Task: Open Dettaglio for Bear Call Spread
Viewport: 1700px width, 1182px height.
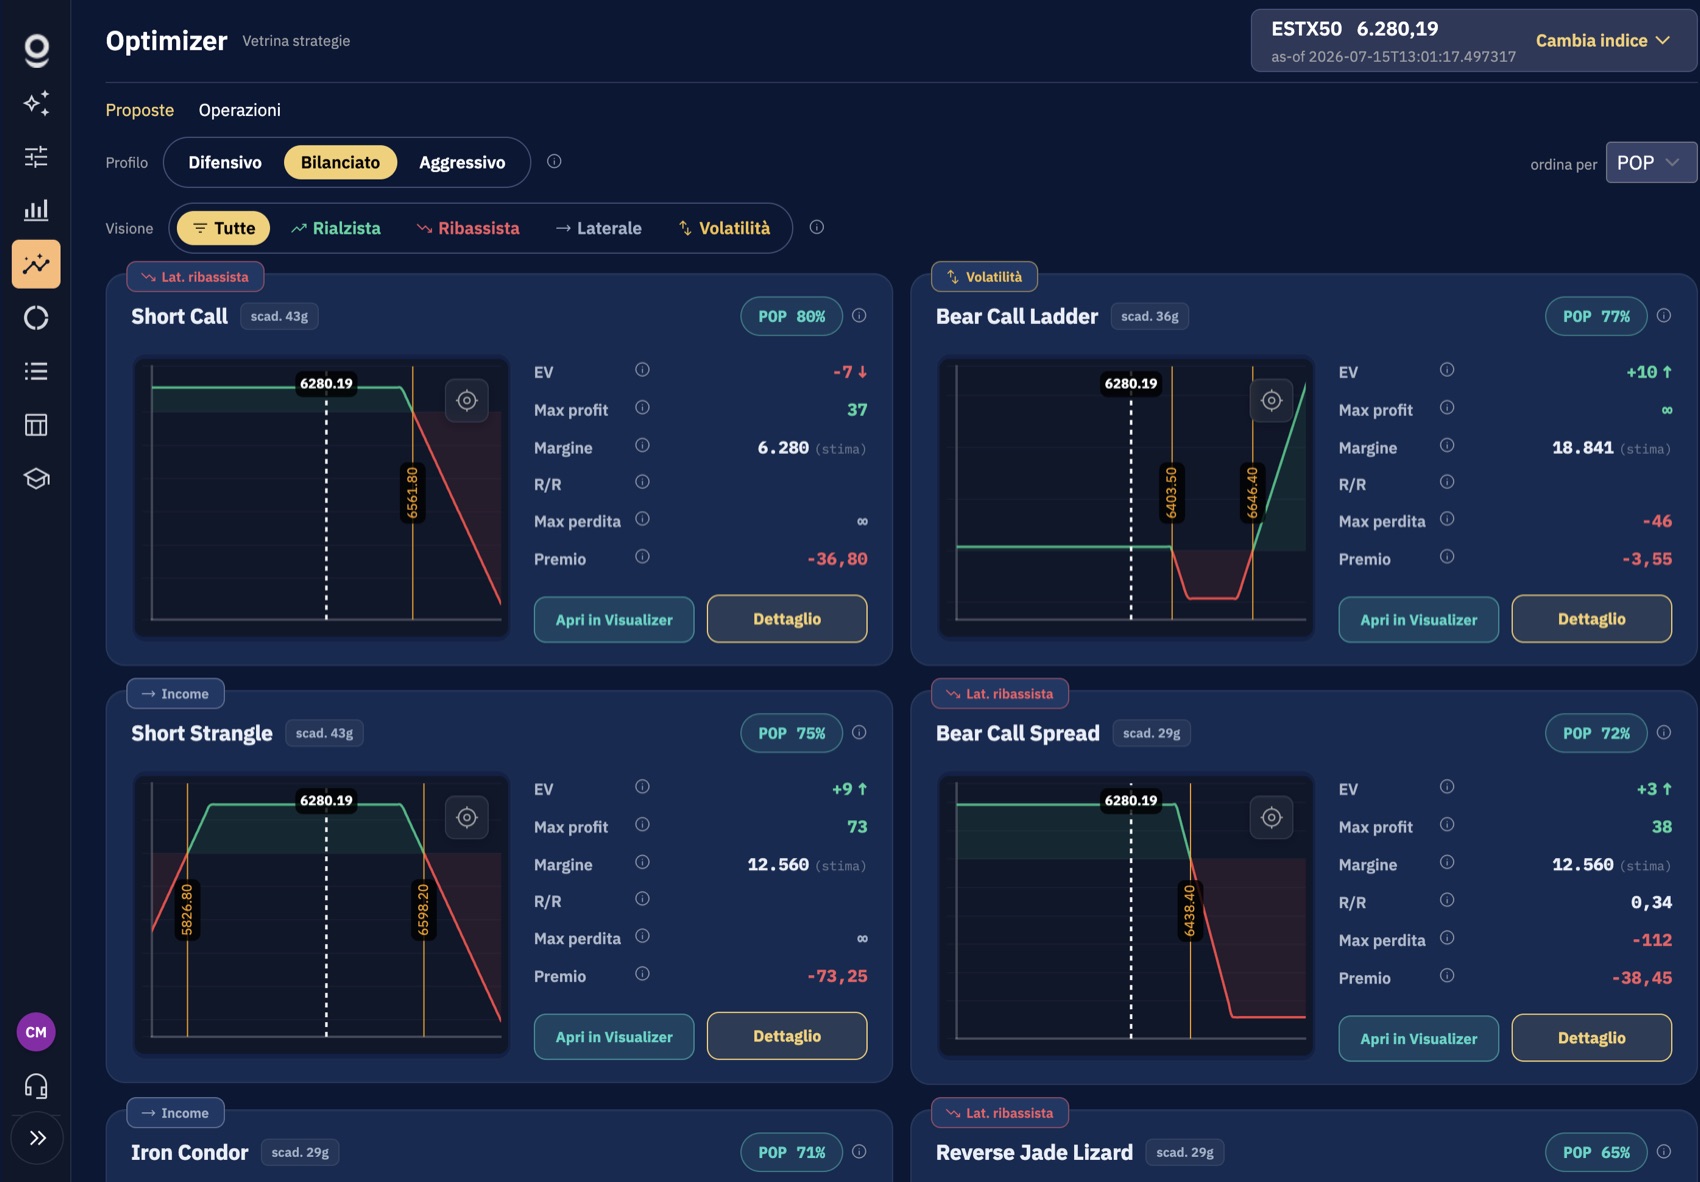Action: coord(1591,1038)
